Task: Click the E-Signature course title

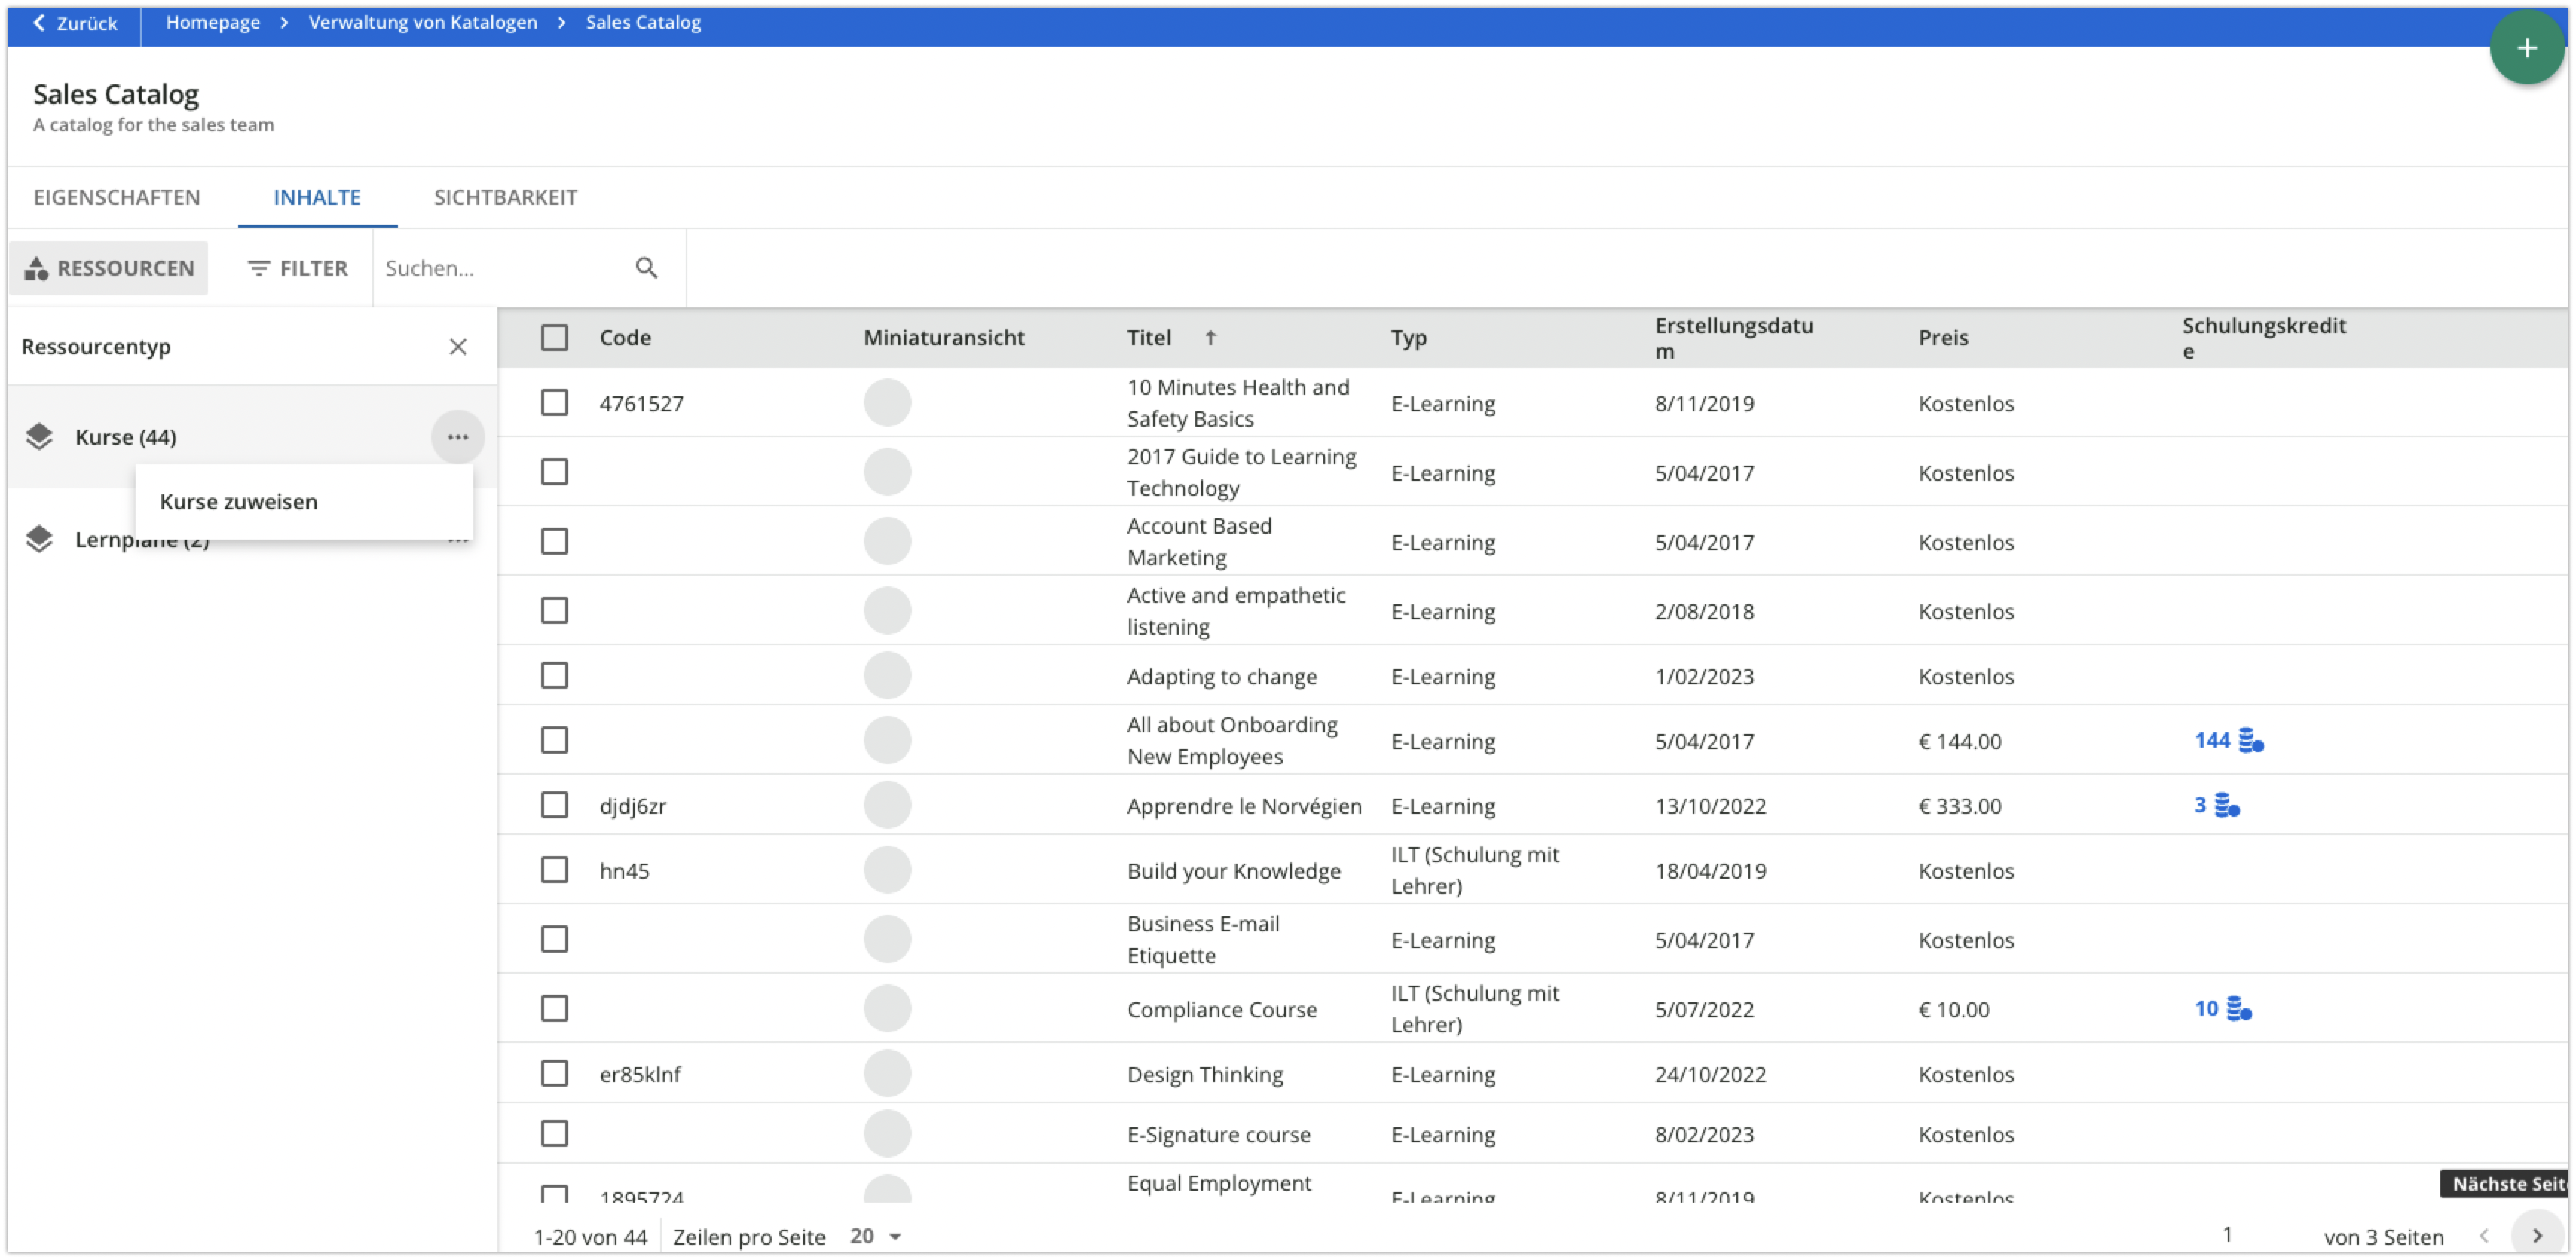Action: pos(1218,1135)
